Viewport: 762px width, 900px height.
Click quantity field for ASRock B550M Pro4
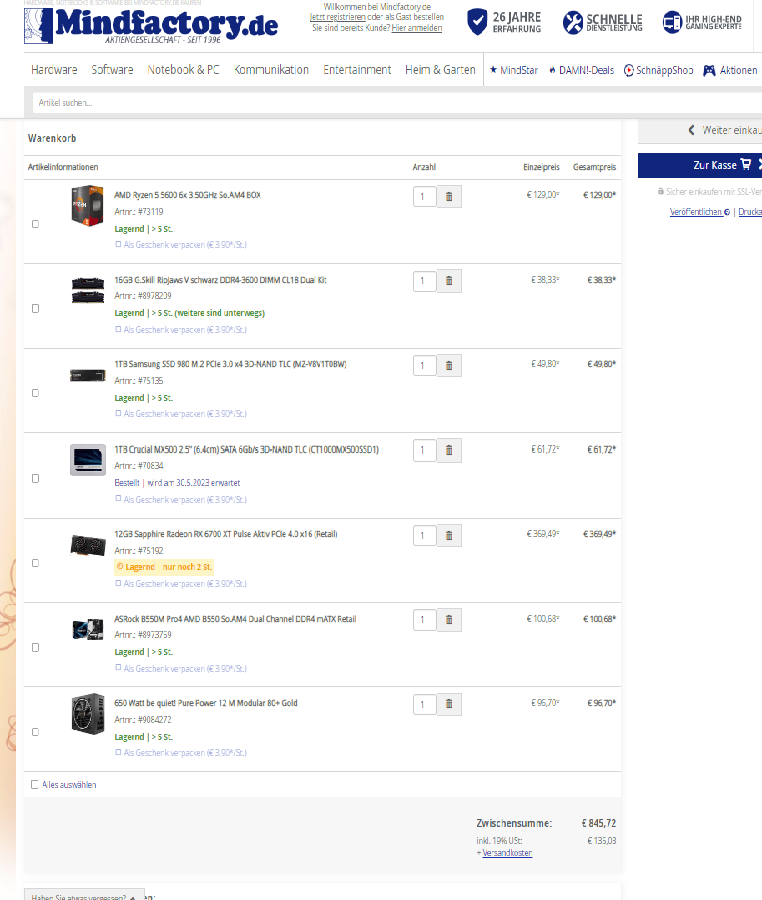pyautogui.click(x=425, y=620)
